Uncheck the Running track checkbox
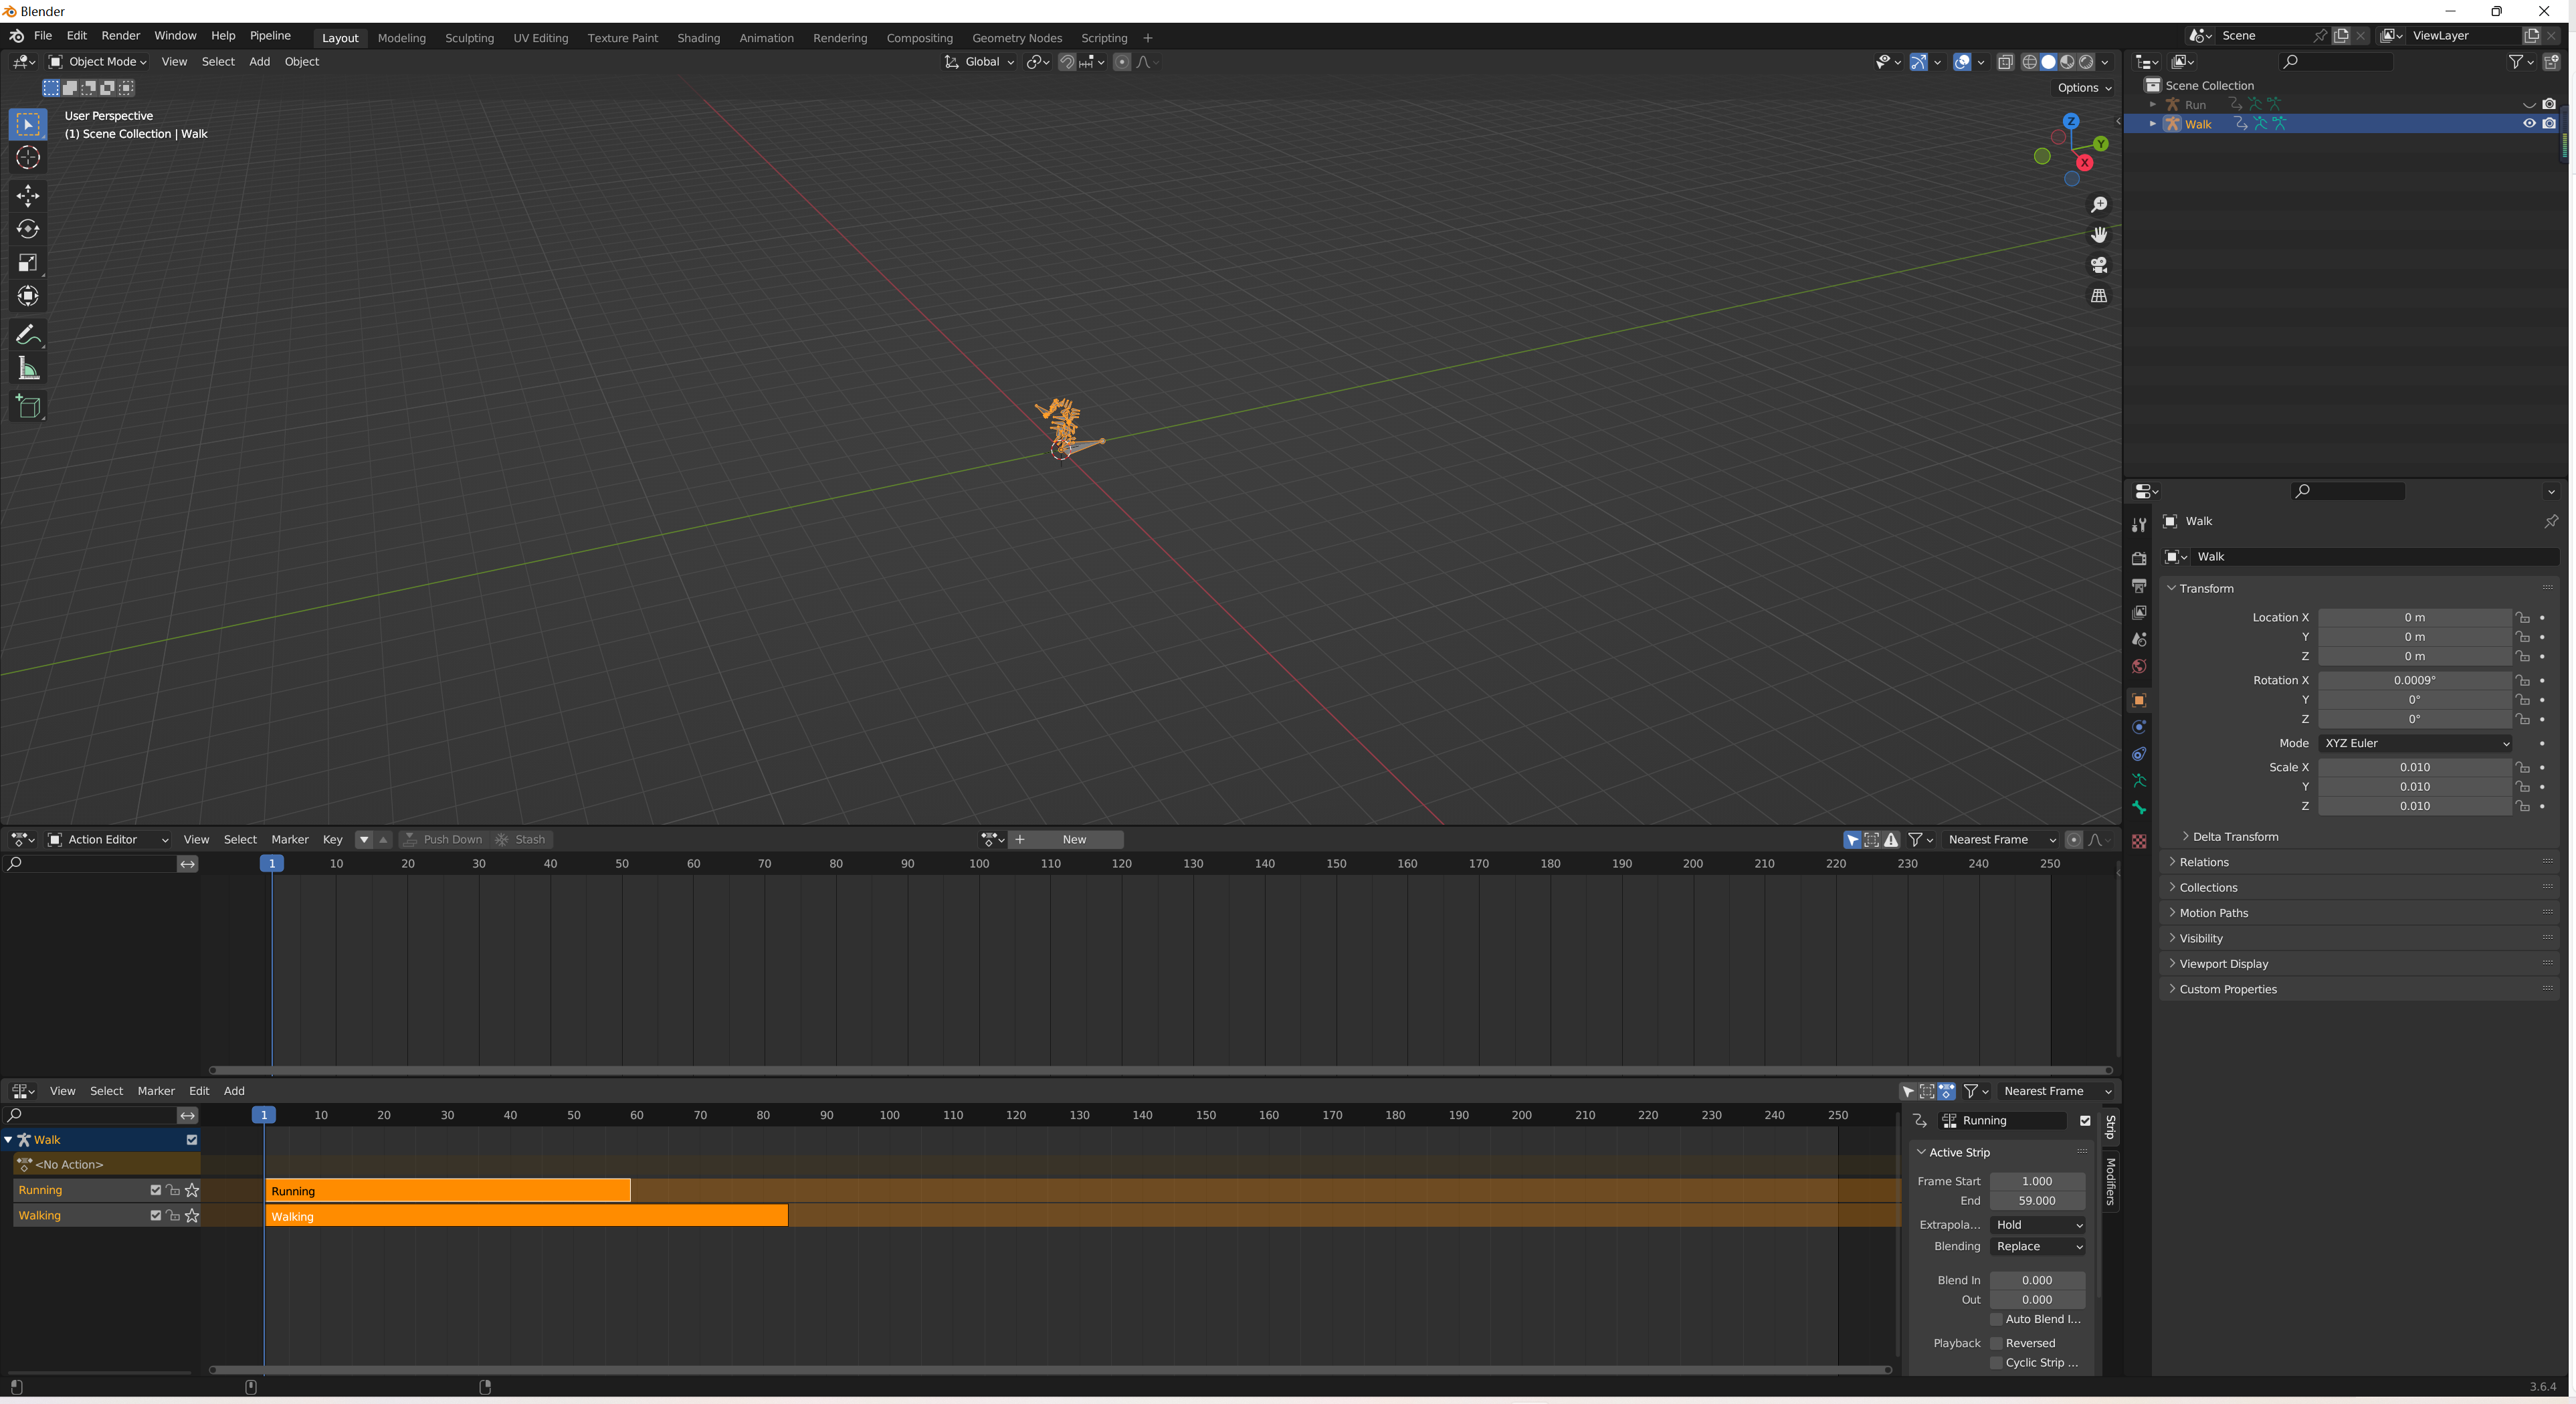The height and width of the screenshot is (1404, 2576). click(x=155, y=1190)
